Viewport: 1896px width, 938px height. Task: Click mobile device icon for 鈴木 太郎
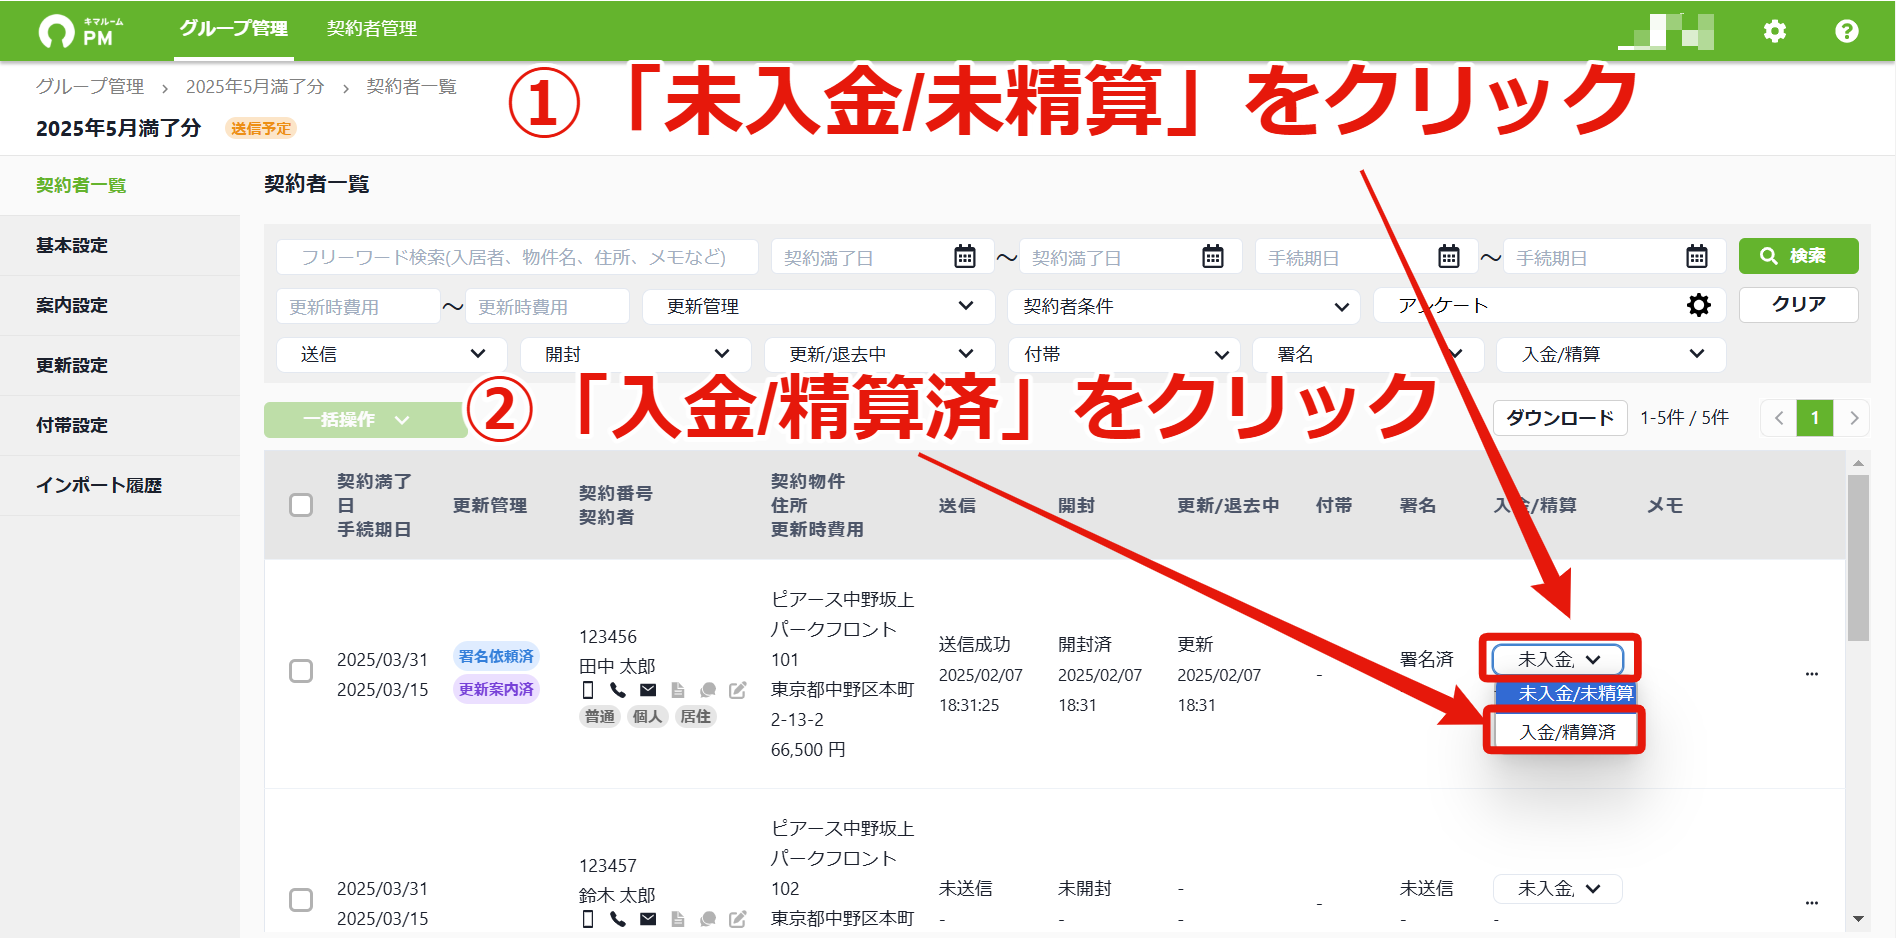point(588,919)
